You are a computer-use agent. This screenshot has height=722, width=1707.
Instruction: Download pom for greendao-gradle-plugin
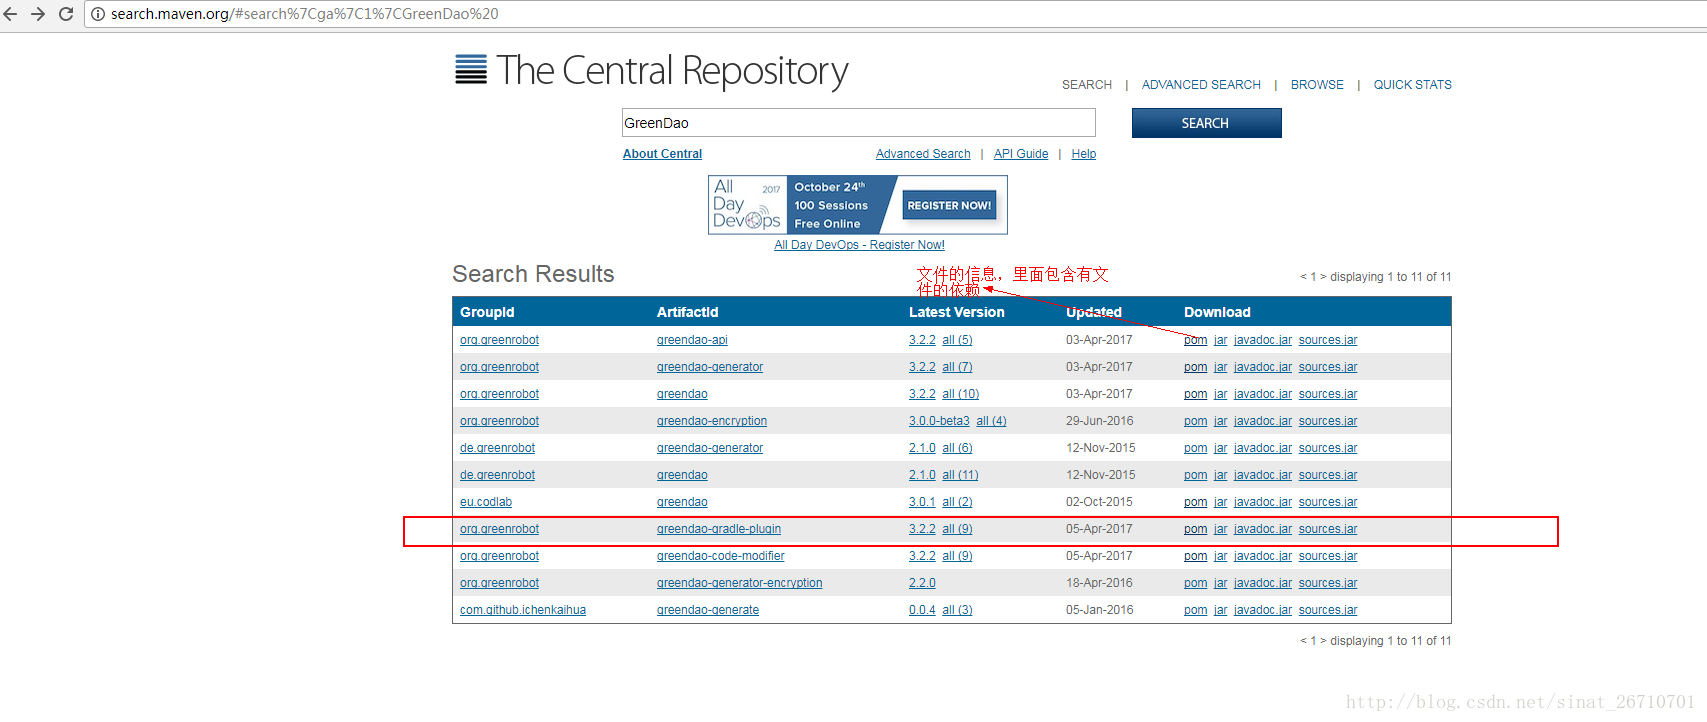point(1195,529)
